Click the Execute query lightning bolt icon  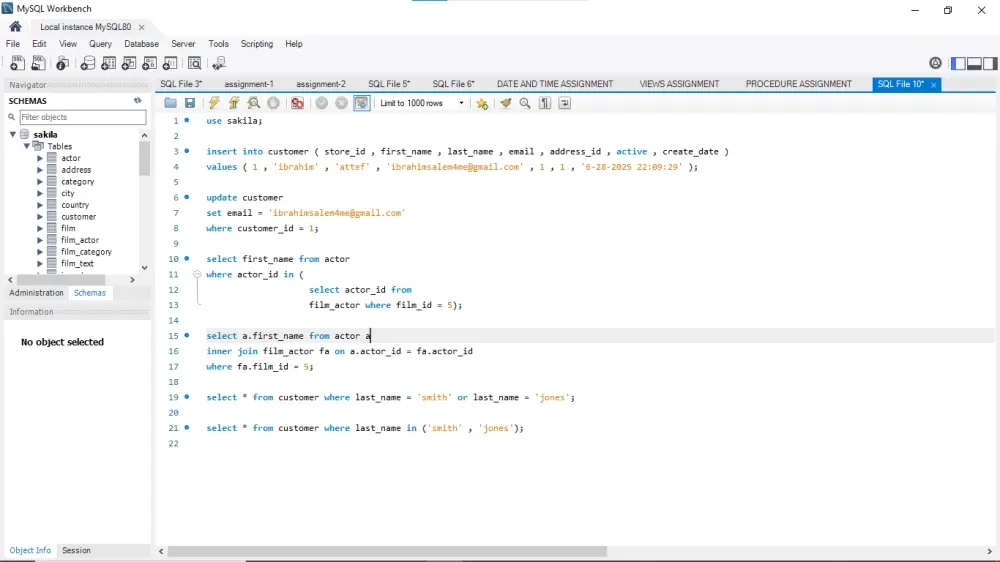click(x=214, y=103)
